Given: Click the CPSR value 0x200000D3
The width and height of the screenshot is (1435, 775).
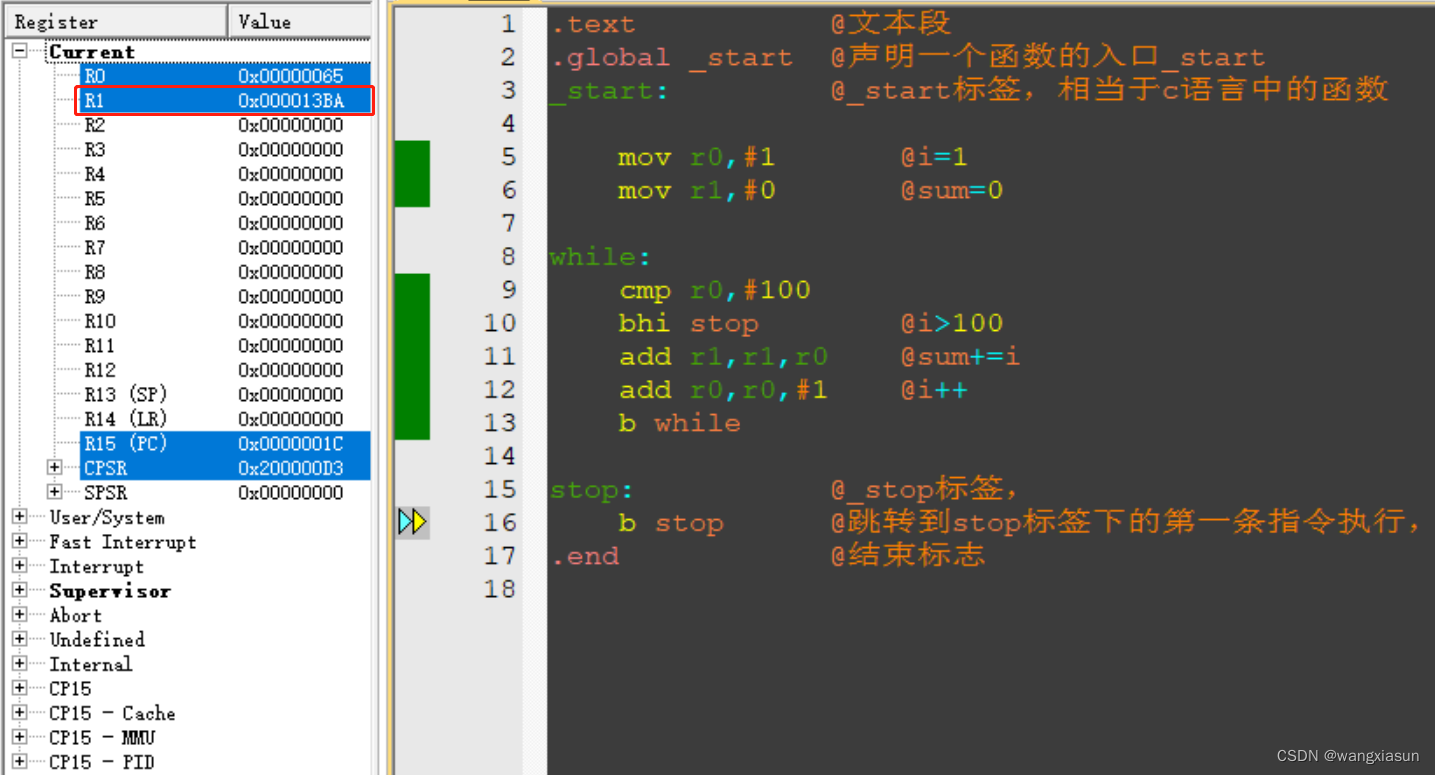Looking at the screenshot, I should tap(290, 468).
